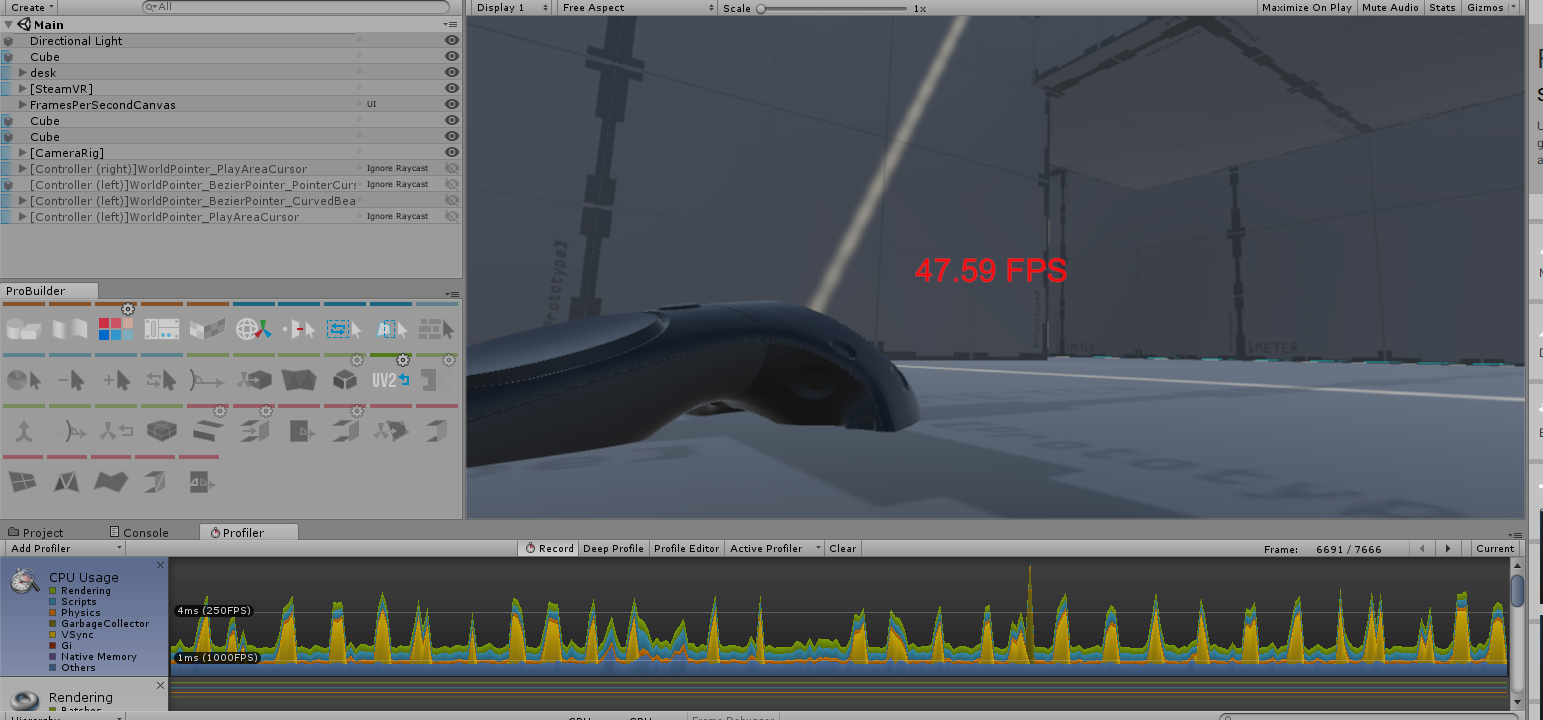The height and width of the screenshot is (720, 1543).
Task: Toggle ProBuilder handle alignment globe icon
Action: (254, 329)
